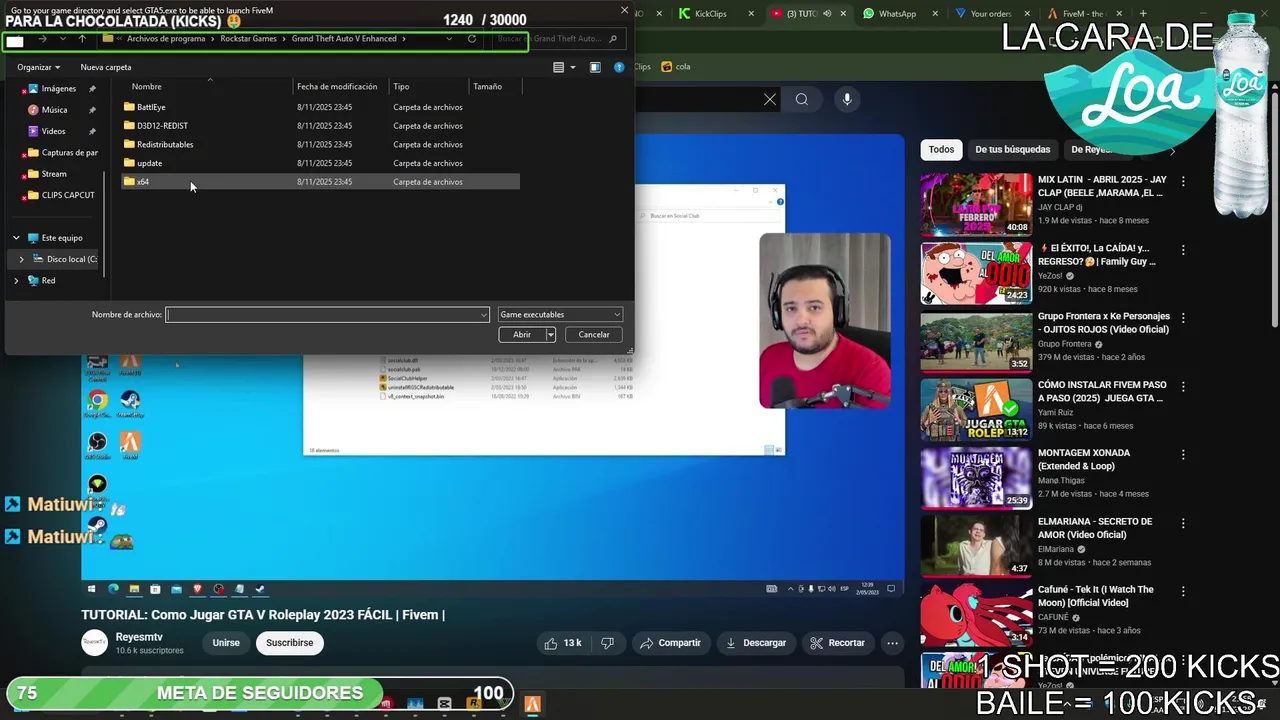Image resolution: width=1280 pixels, height=720 pixels.
Task: Refresh the Grand Theft Auto V Enhanced folder
Action: click(x=472, y=39)
